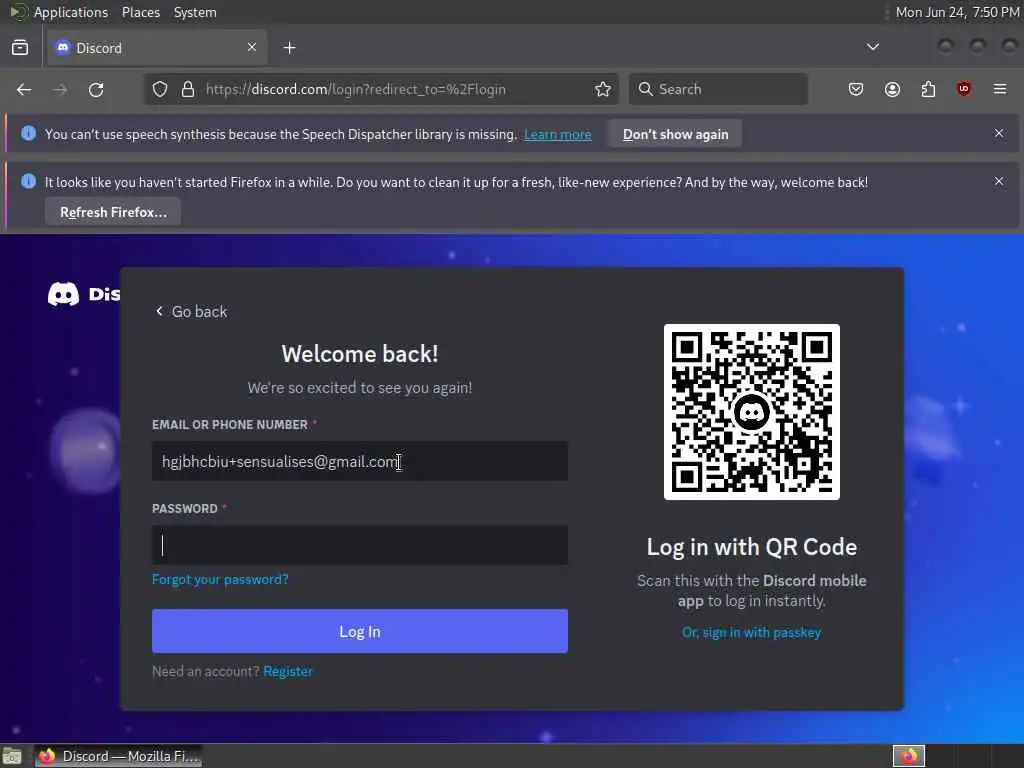Focus the email or phone number field
The width and height of the screenshot is (1024, 768).
(x=360, y=461)
